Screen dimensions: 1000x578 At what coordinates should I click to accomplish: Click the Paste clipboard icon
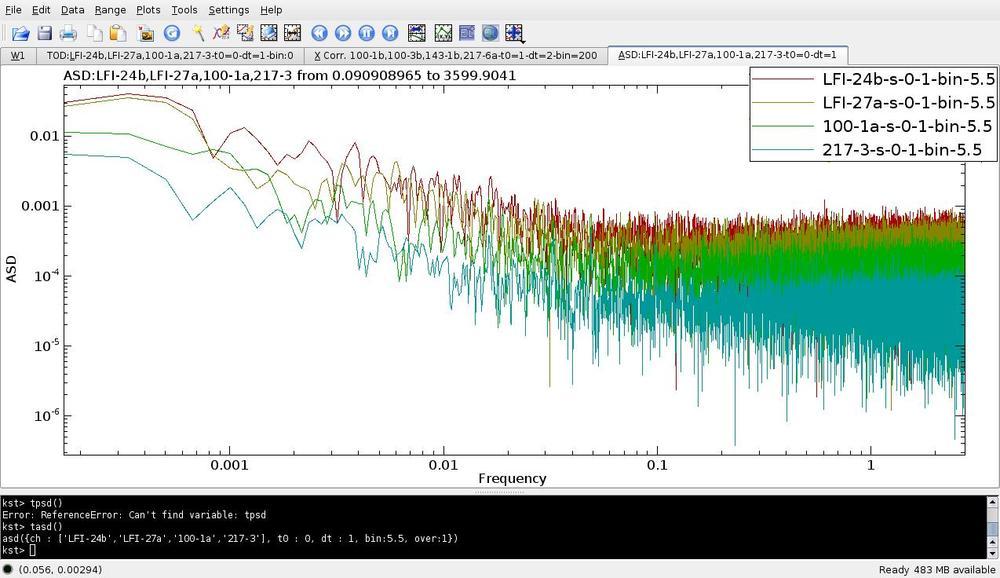117,33
